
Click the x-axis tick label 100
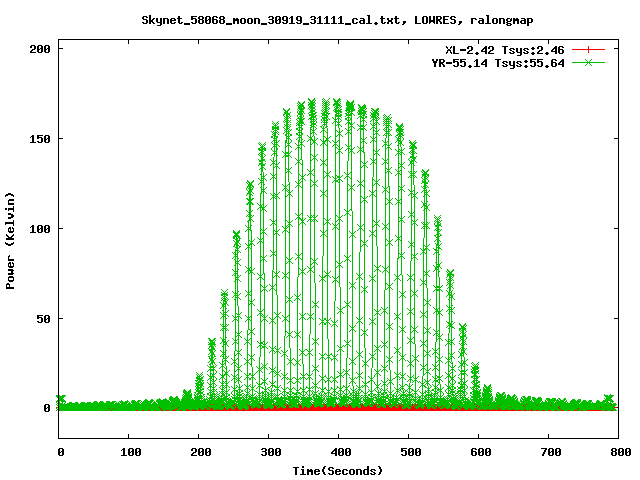pyautogui.click(x=131, y=452)
